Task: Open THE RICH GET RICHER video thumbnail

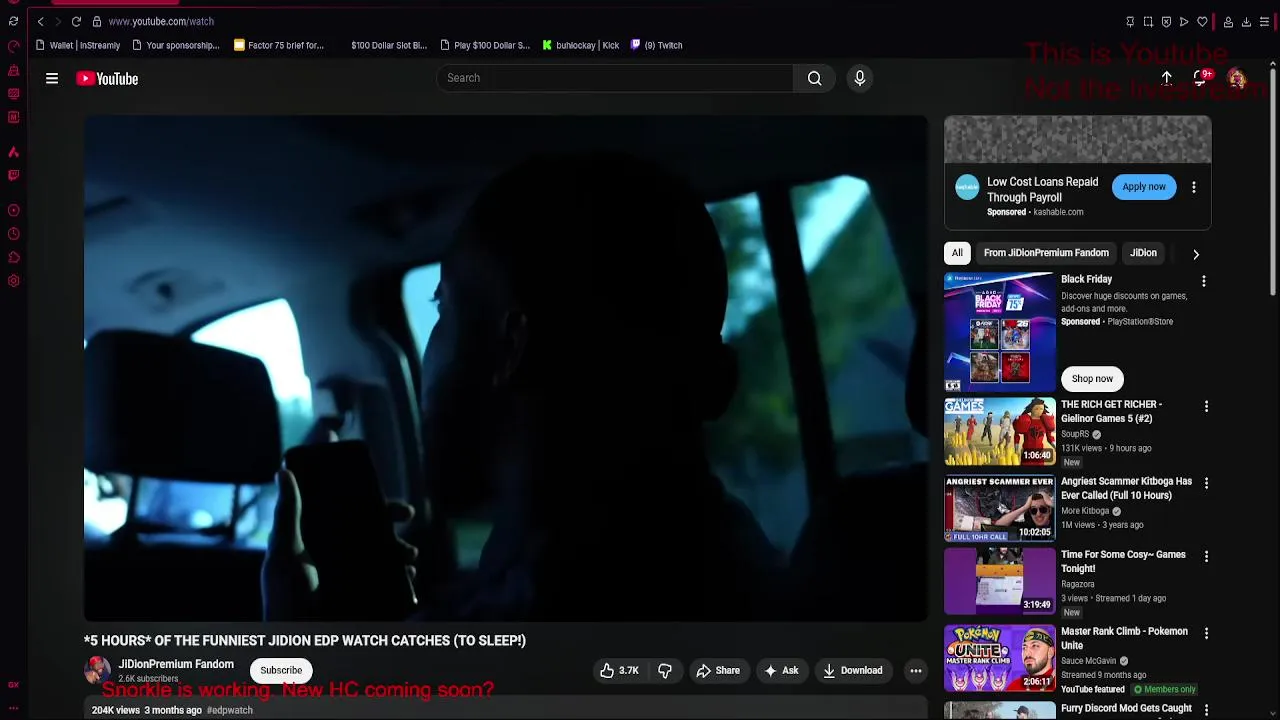Action: pyautogui.click(x=1000, y=432)
